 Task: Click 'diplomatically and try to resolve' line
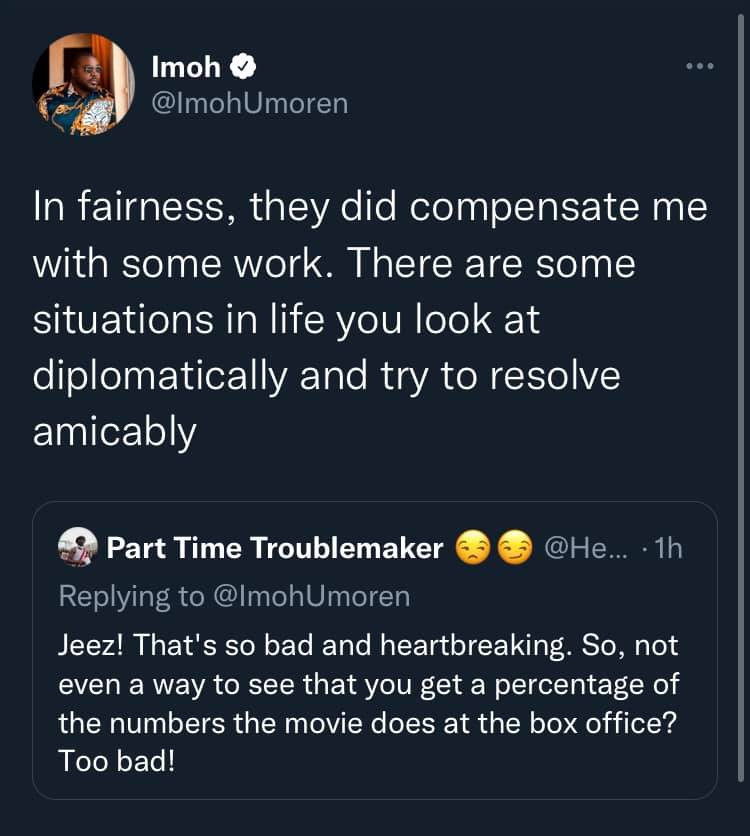click(326, 376)
